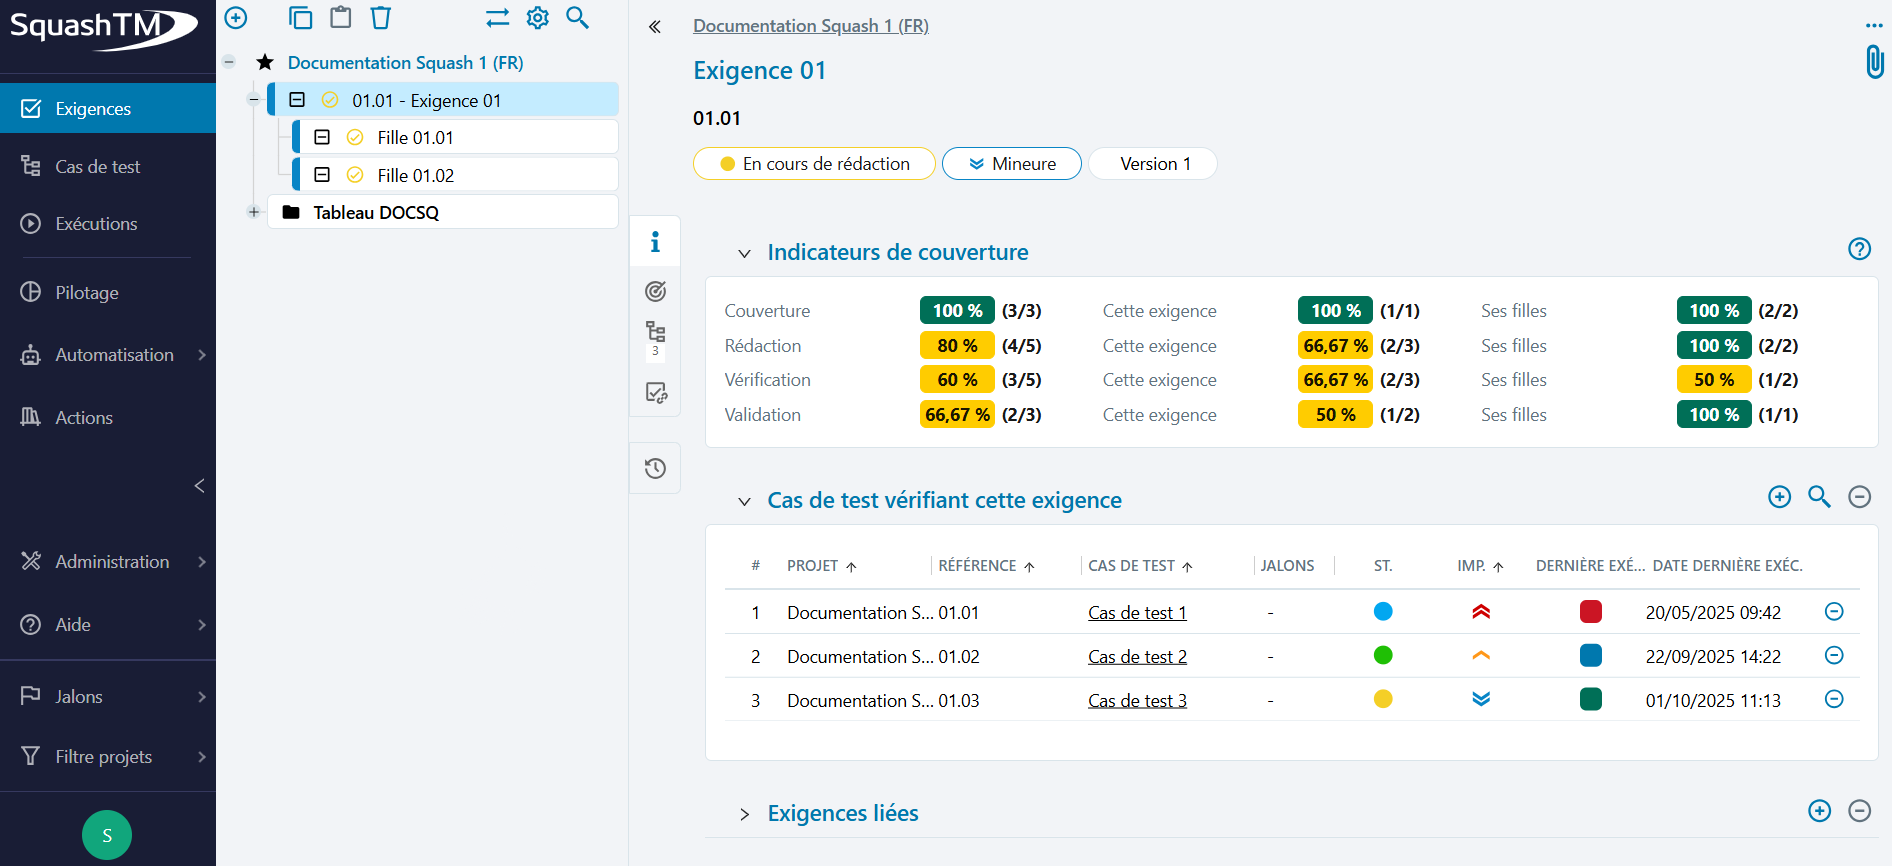Add a test case with plus icon
The image size is (1892, 866).
[1779, 497]
